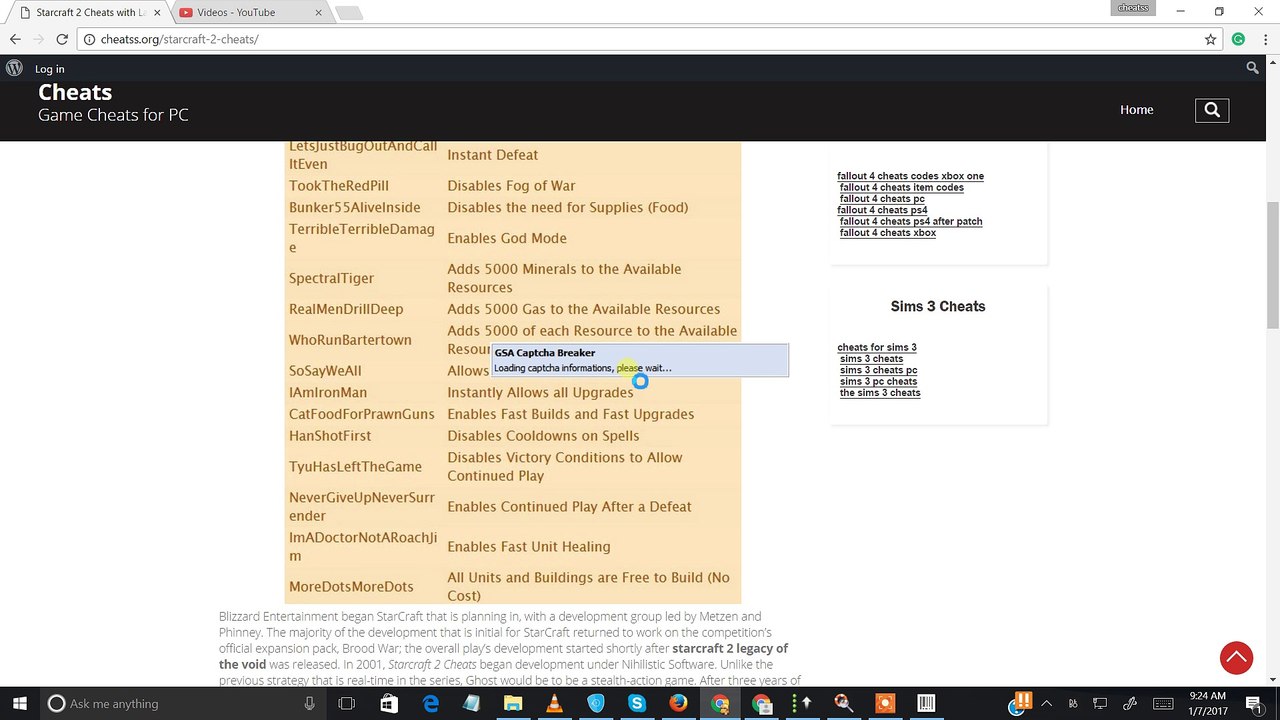The image size is (1280, 720).
Task: Open 'fallout 4 cheats ps4 after patch' link
Action: (911, 221)
